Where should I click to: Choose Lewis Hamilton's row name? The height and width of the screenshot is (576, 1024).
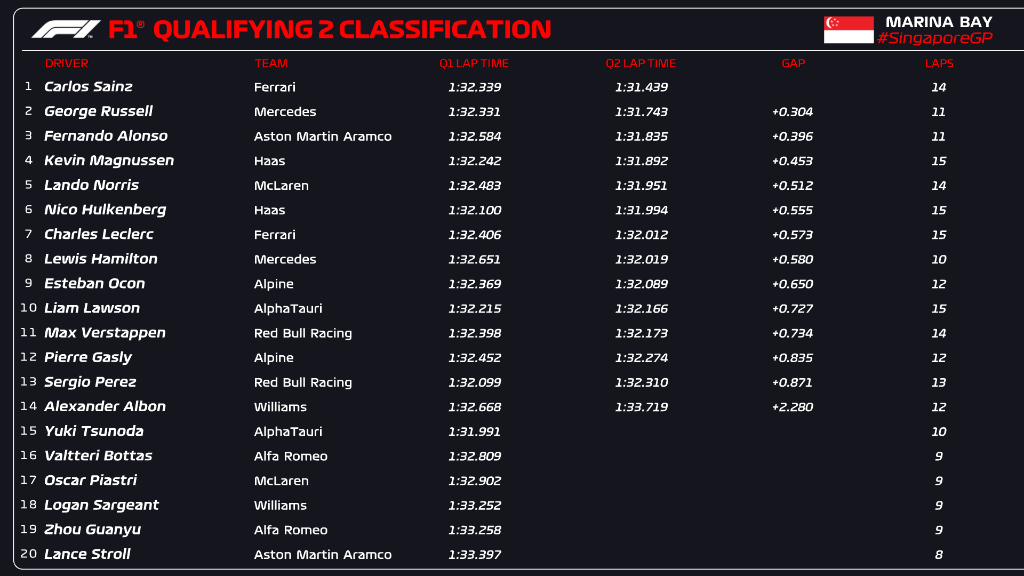pyautogui.click(x=101, y=259)
